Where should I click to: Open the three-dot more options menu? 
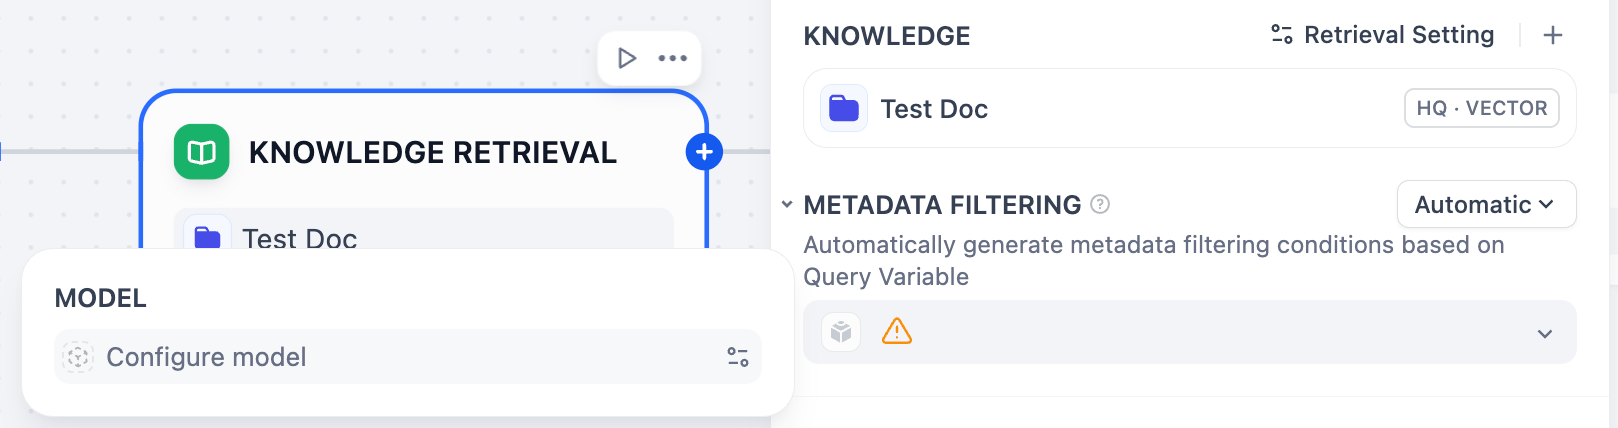673,58
